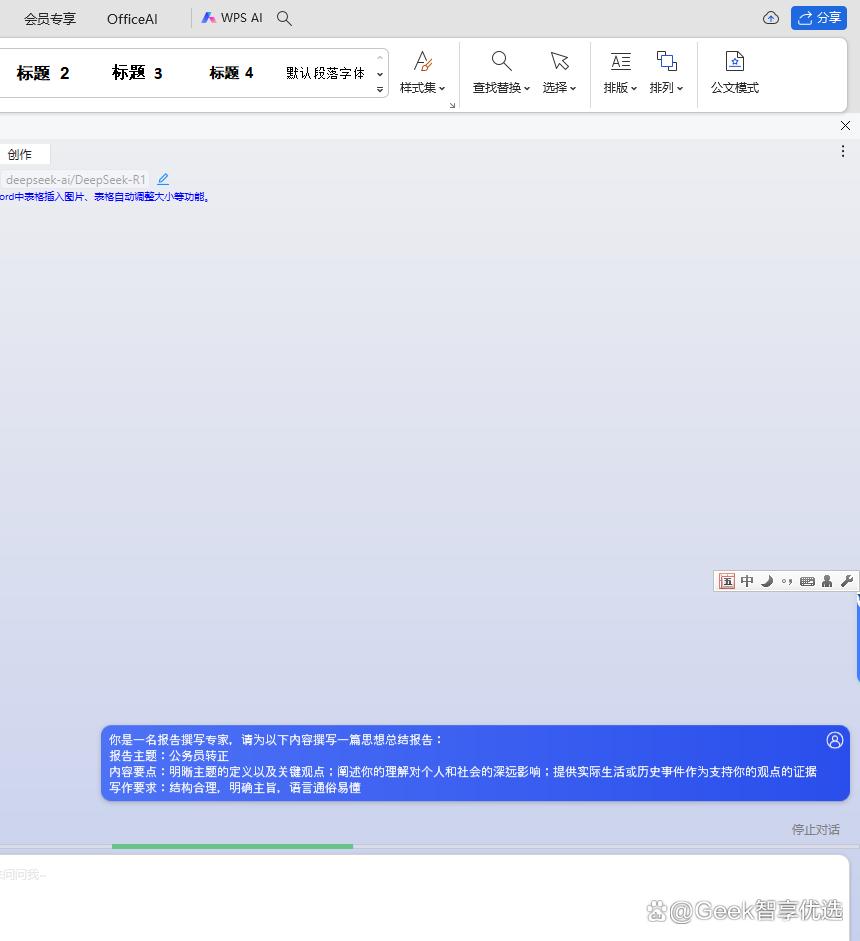
Task: Open the 会员专享 tab
Action: click(50, 19)
